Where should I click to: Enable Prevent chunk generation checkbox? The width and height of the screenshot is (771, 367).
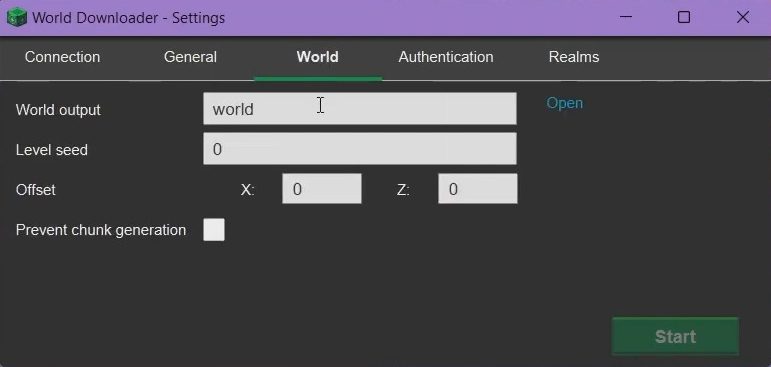(214, 230)
